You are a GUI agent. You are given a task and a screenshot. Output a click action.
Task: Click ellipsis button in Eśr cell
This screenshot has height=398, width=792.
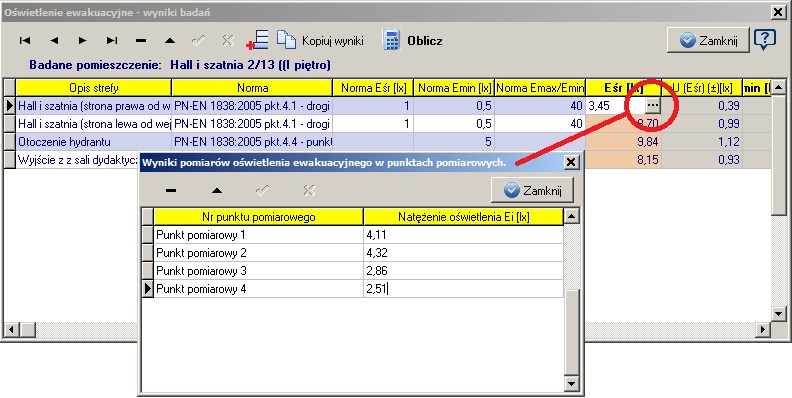[653, 106]
